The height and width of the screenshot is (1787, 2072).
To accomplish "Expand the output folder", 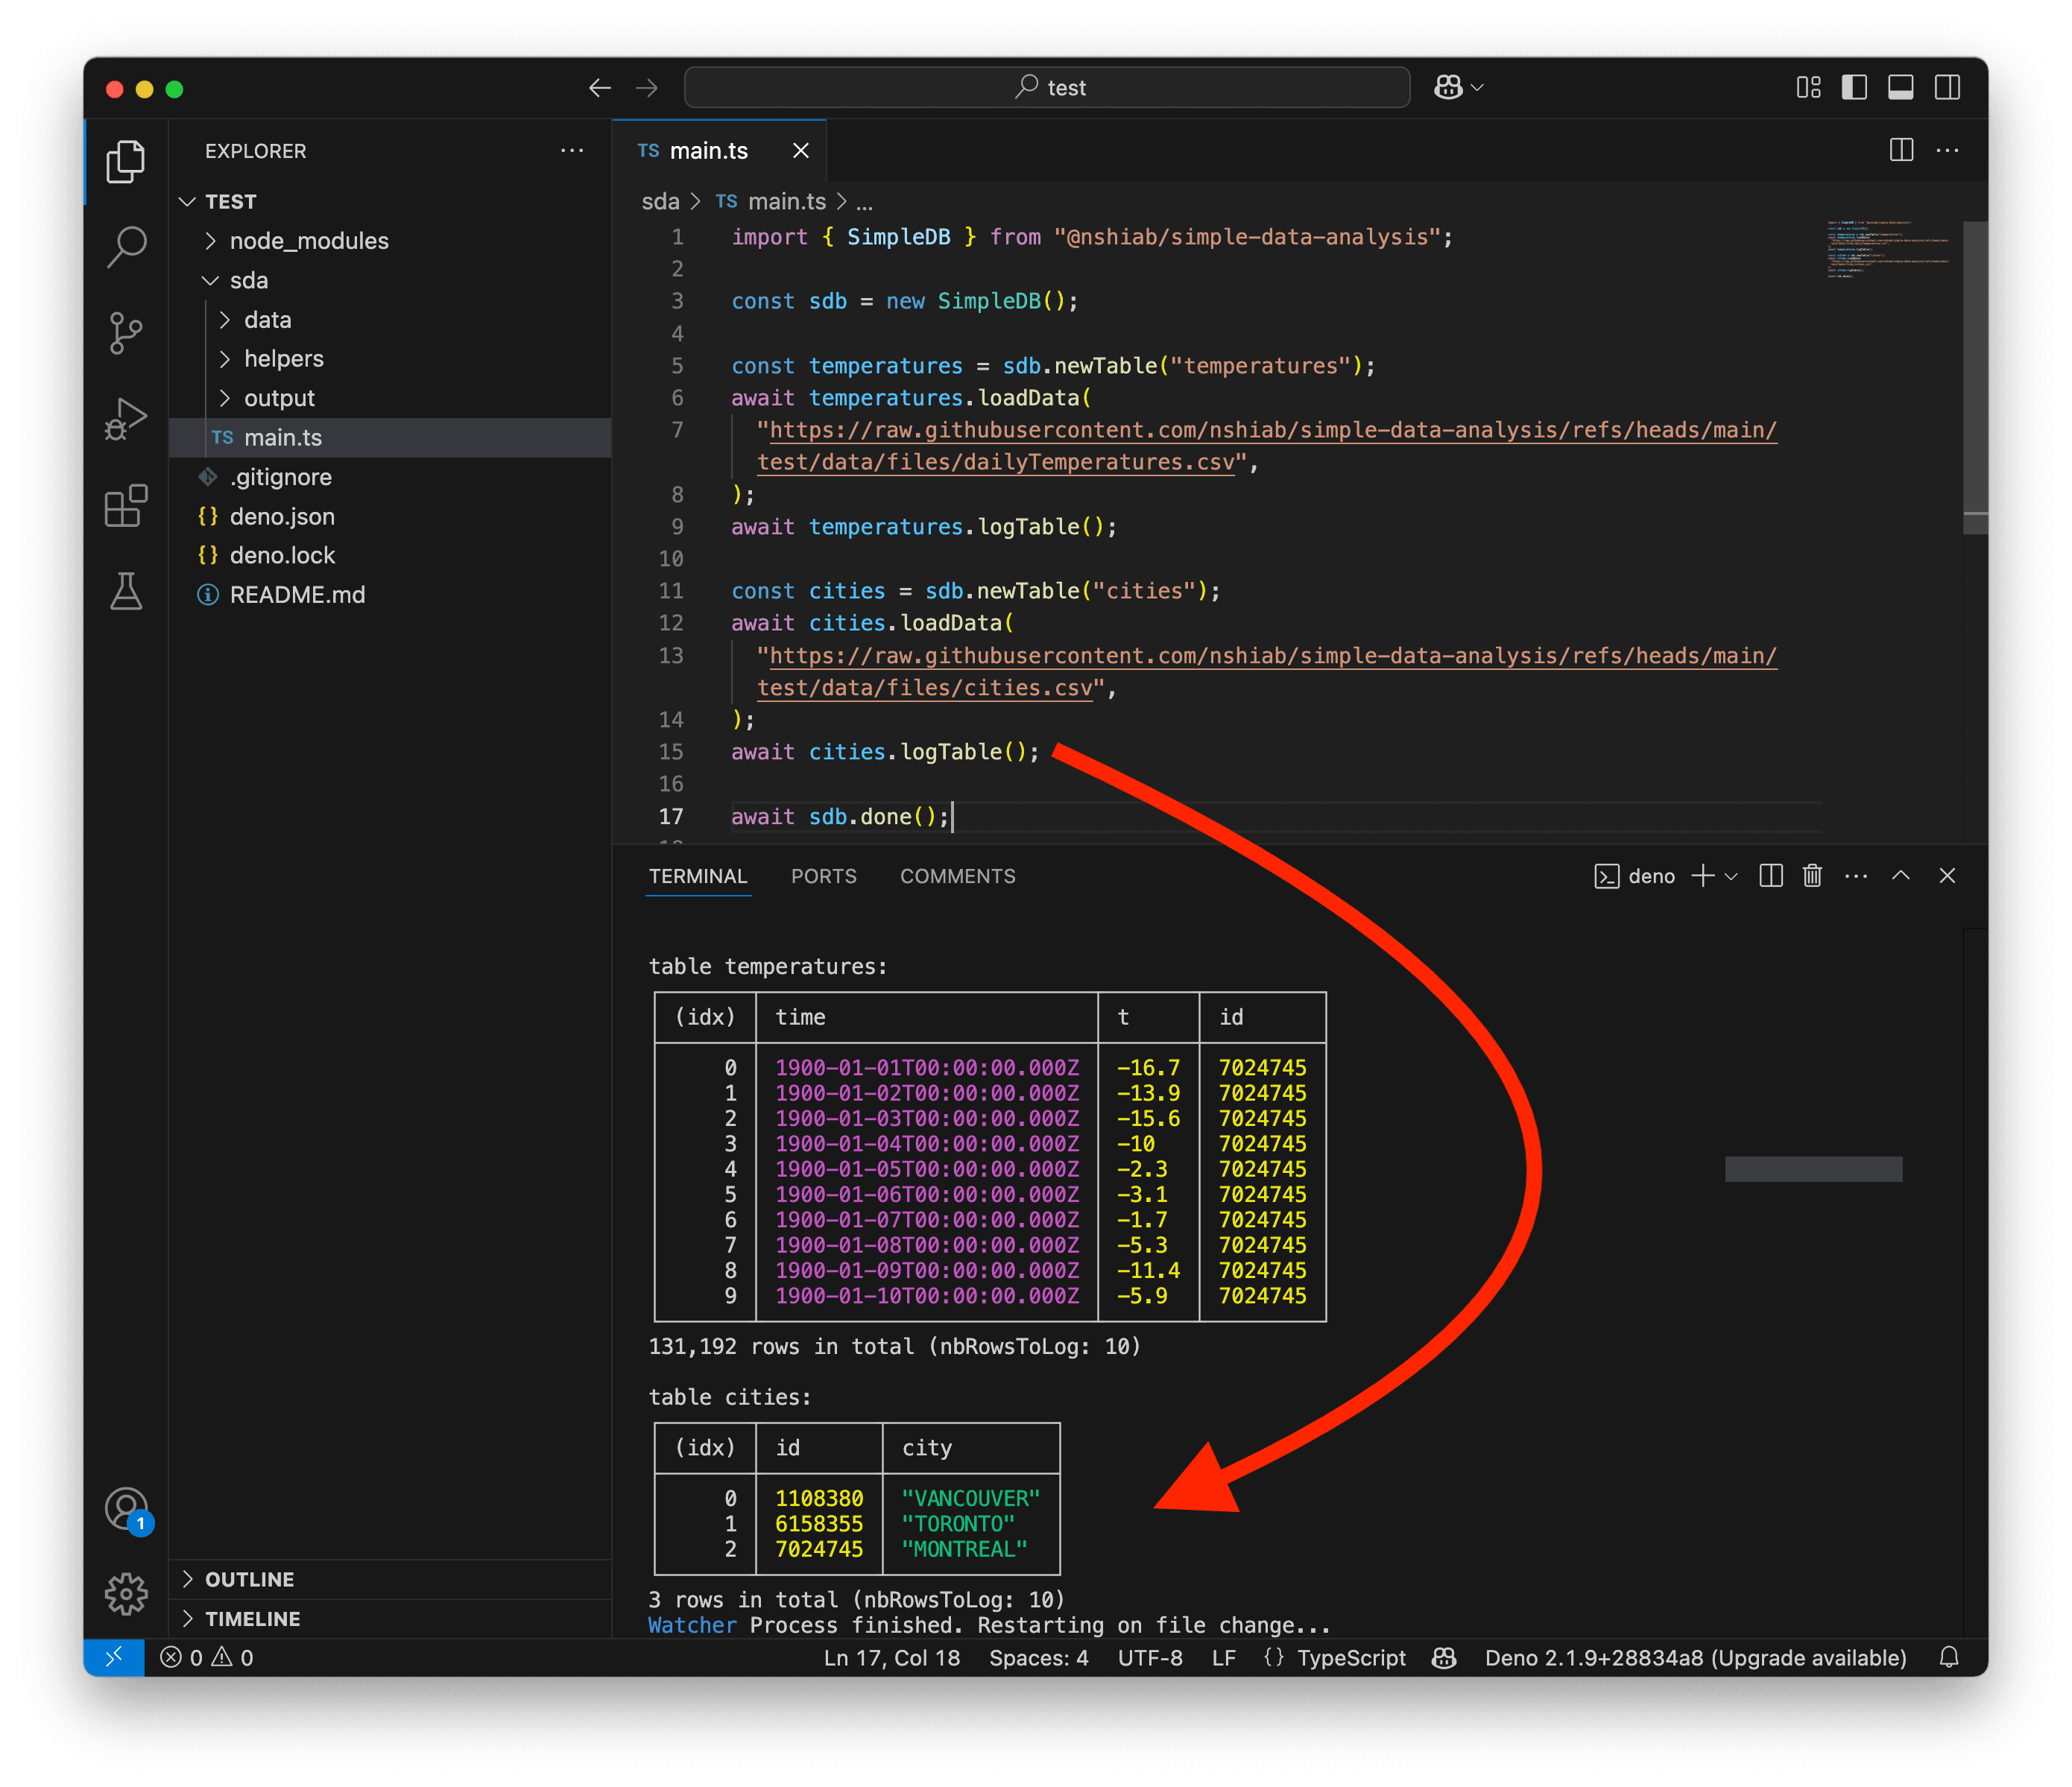I will click(x=390, y=398).
